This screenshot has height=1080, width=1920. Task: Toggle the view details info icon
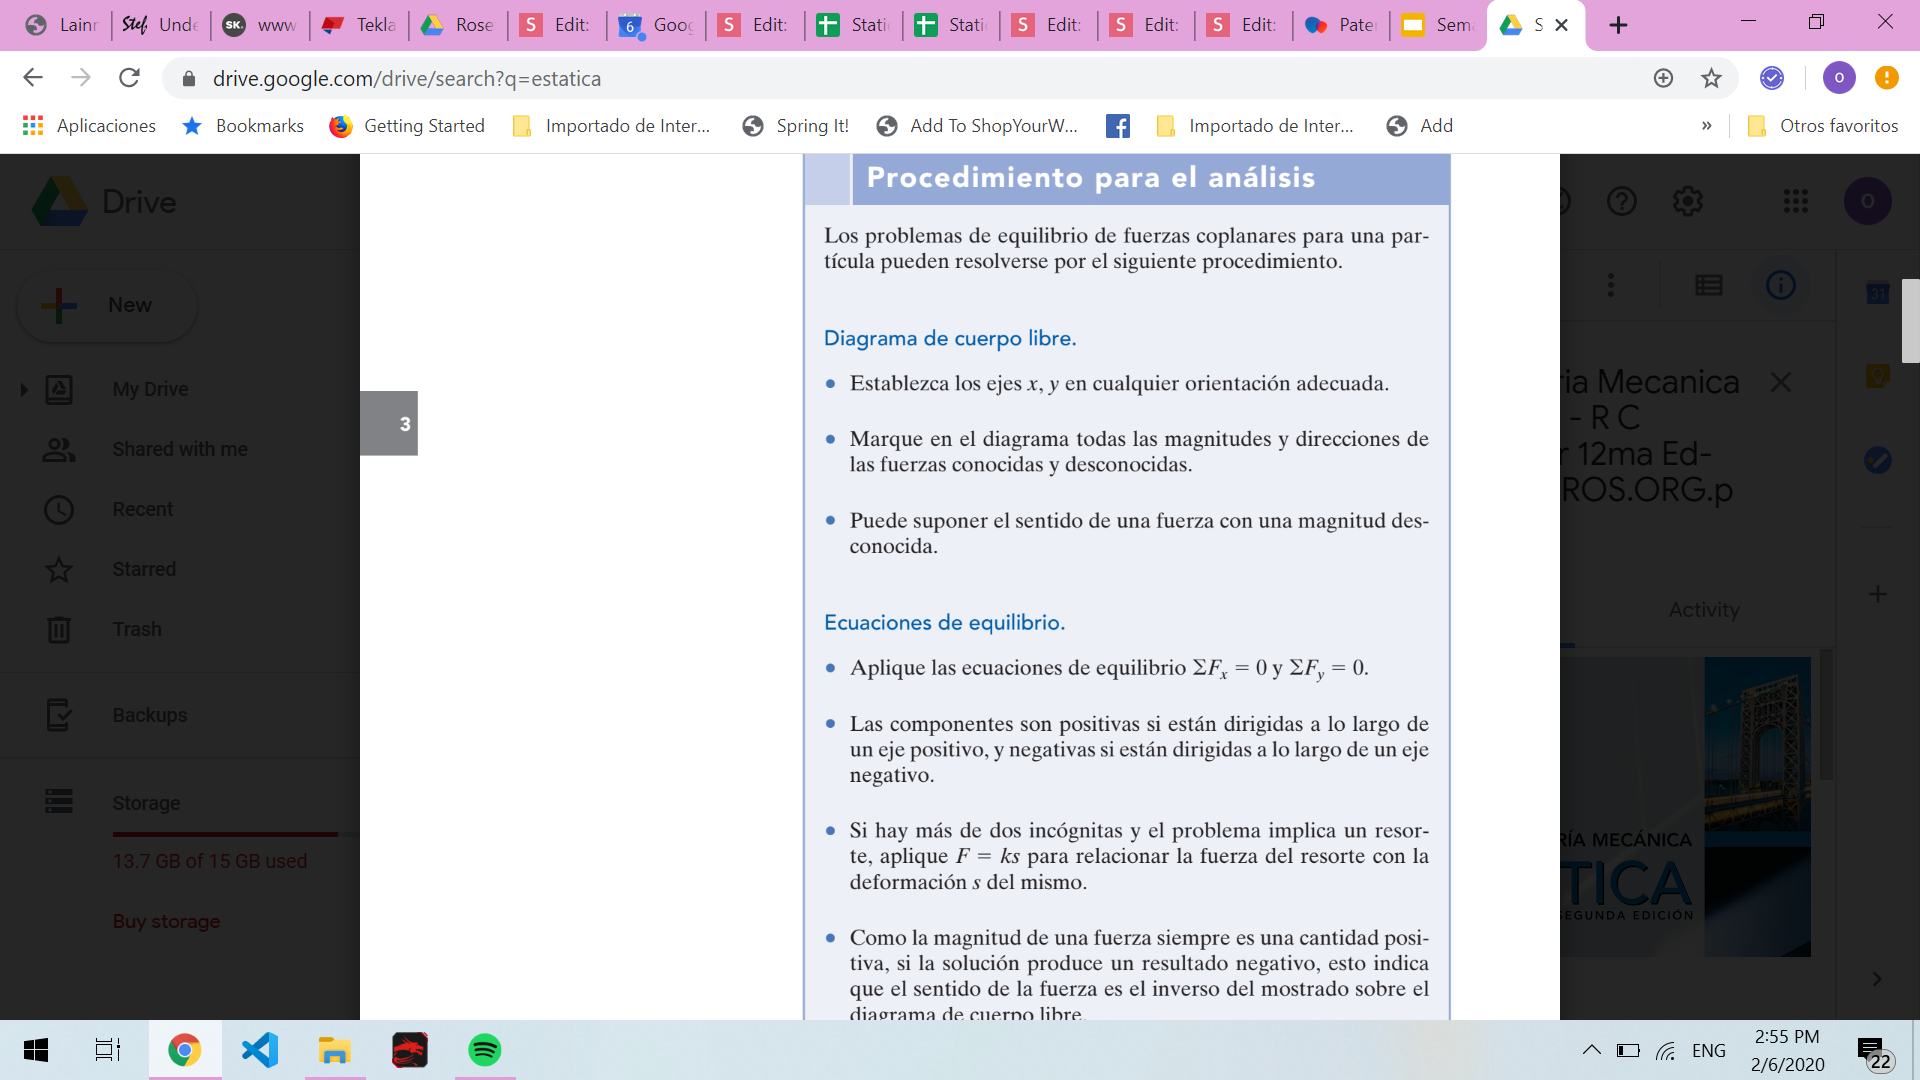(x=1780, y=286)
